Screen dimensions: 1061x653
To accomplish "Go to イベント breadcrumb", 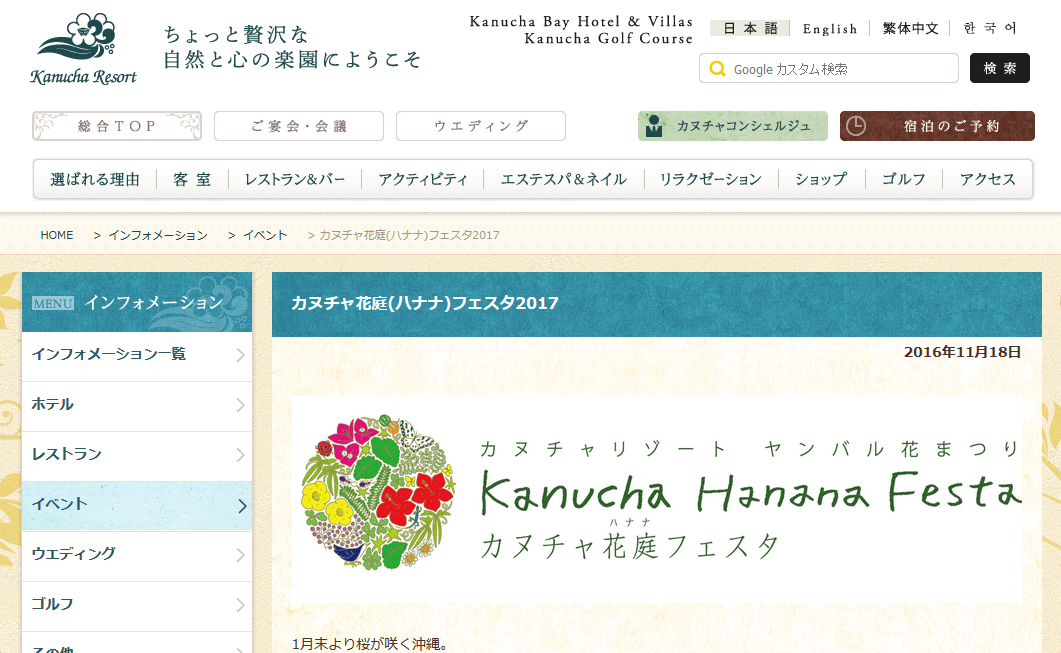I will pyautogui.click(x=265, y=235).
